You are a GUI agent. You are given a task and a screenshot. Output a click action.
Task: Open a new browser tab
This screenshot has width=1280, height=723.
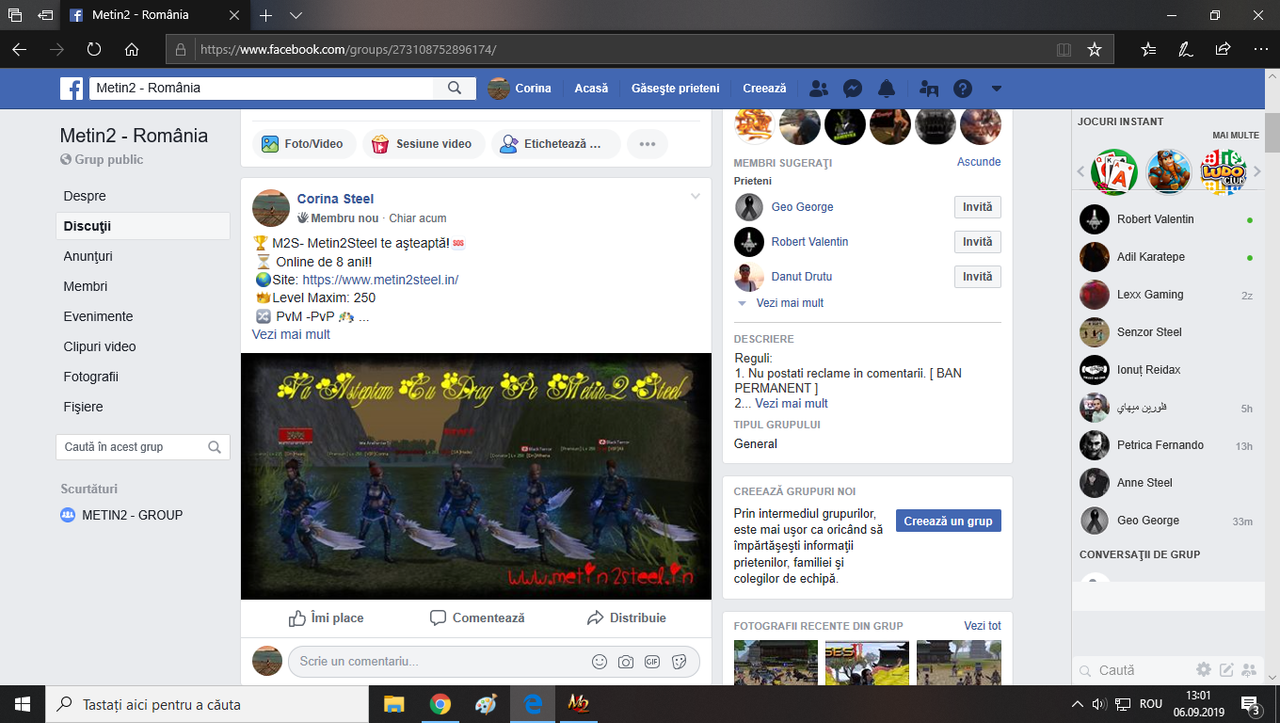[266, 16]
